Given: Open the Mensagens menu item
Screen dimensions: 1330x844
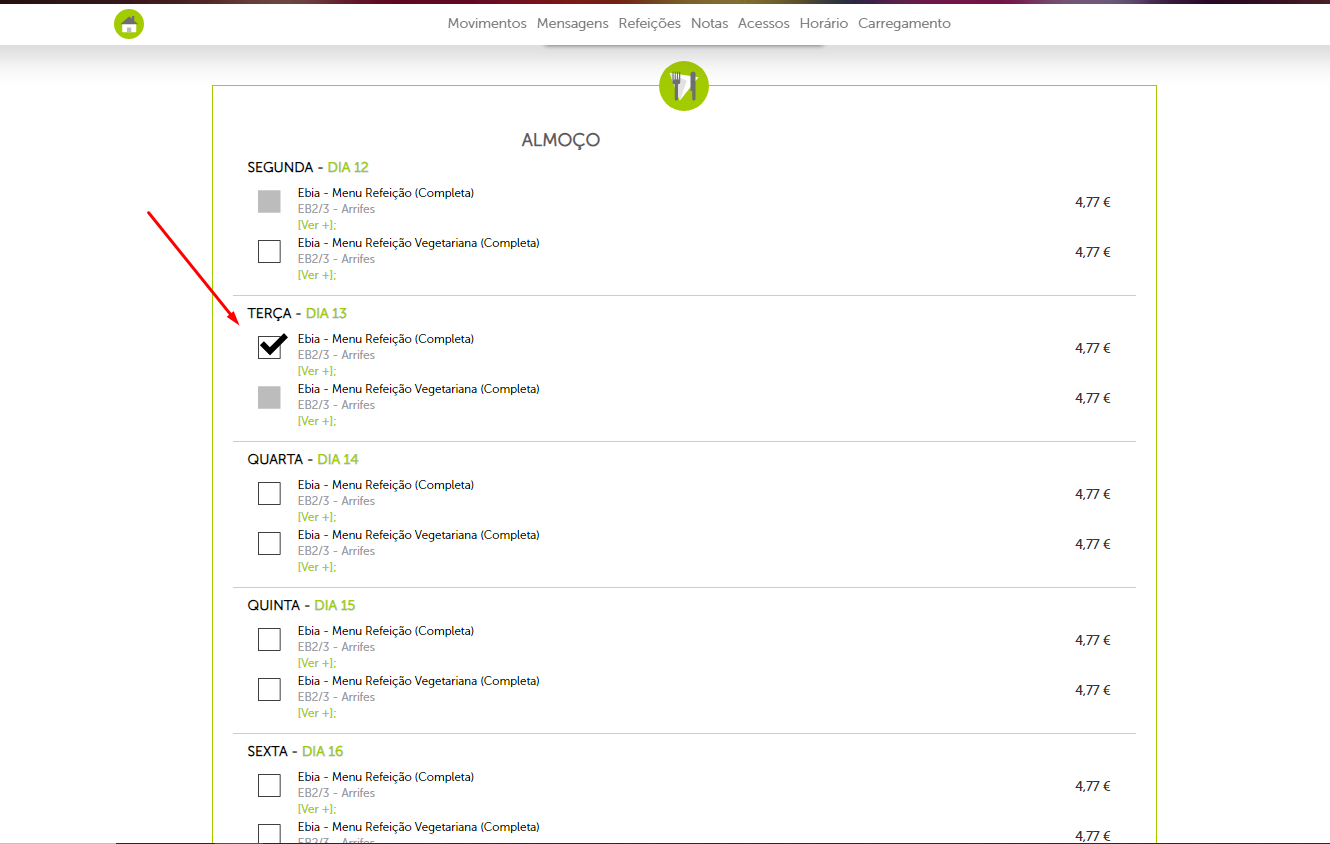Looking at the screenshot, I should tap(572, 23).
